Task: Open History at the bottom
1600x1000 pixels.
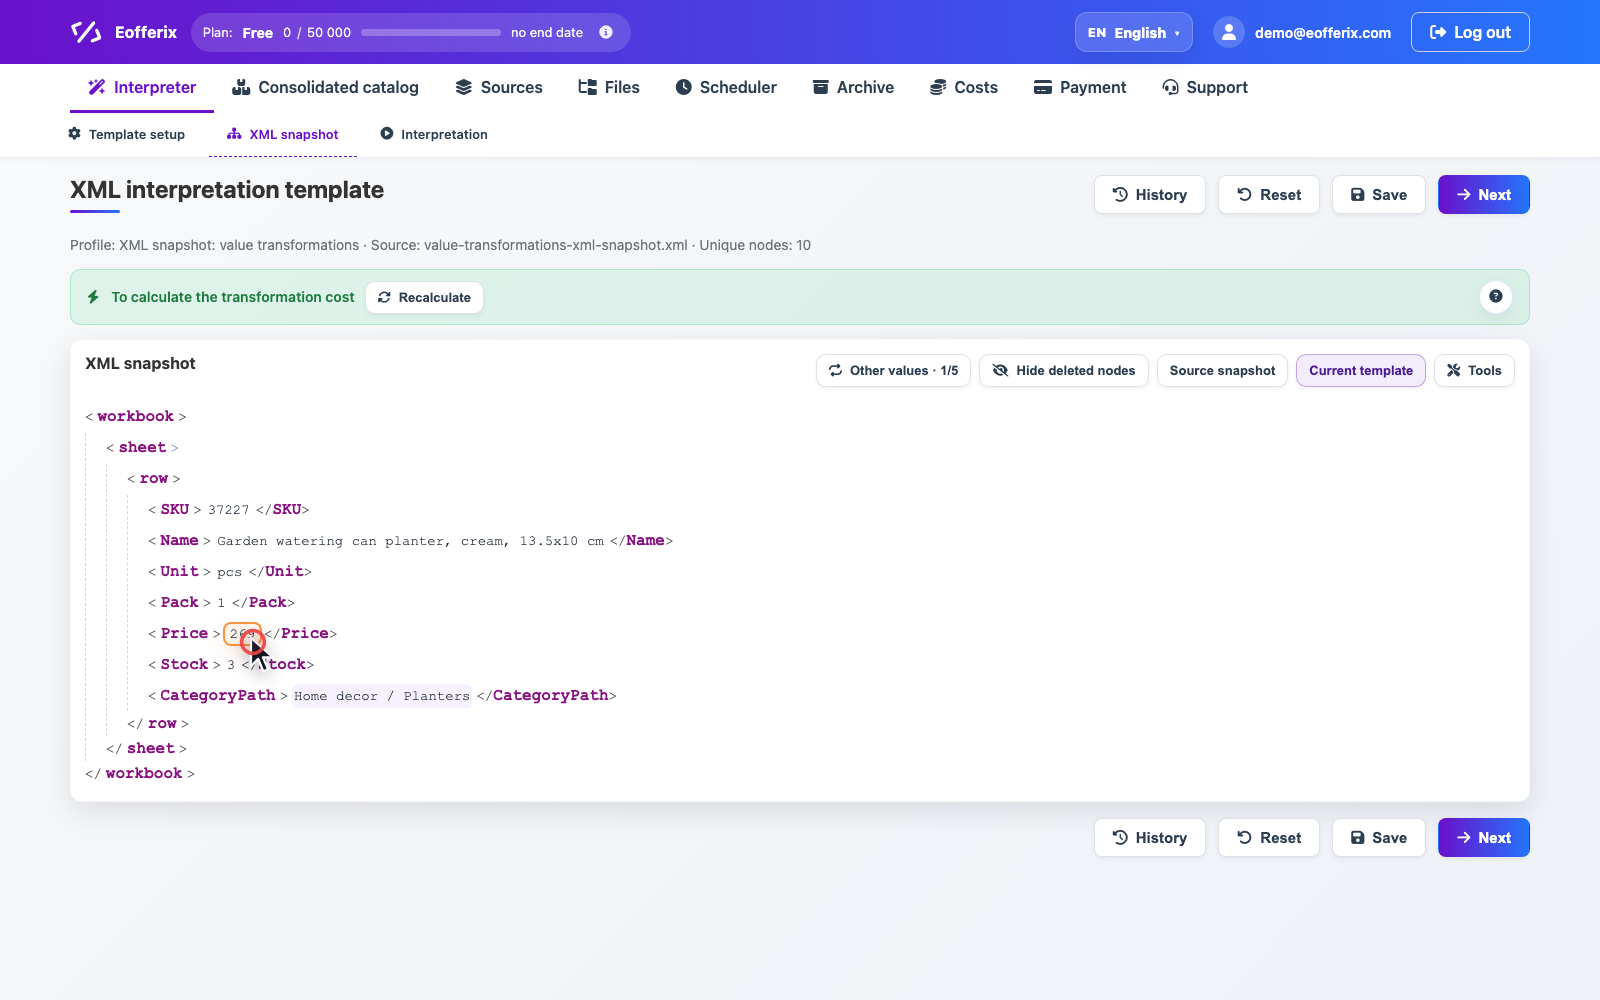Action: pyautogui.click(x=1150, y=838)
